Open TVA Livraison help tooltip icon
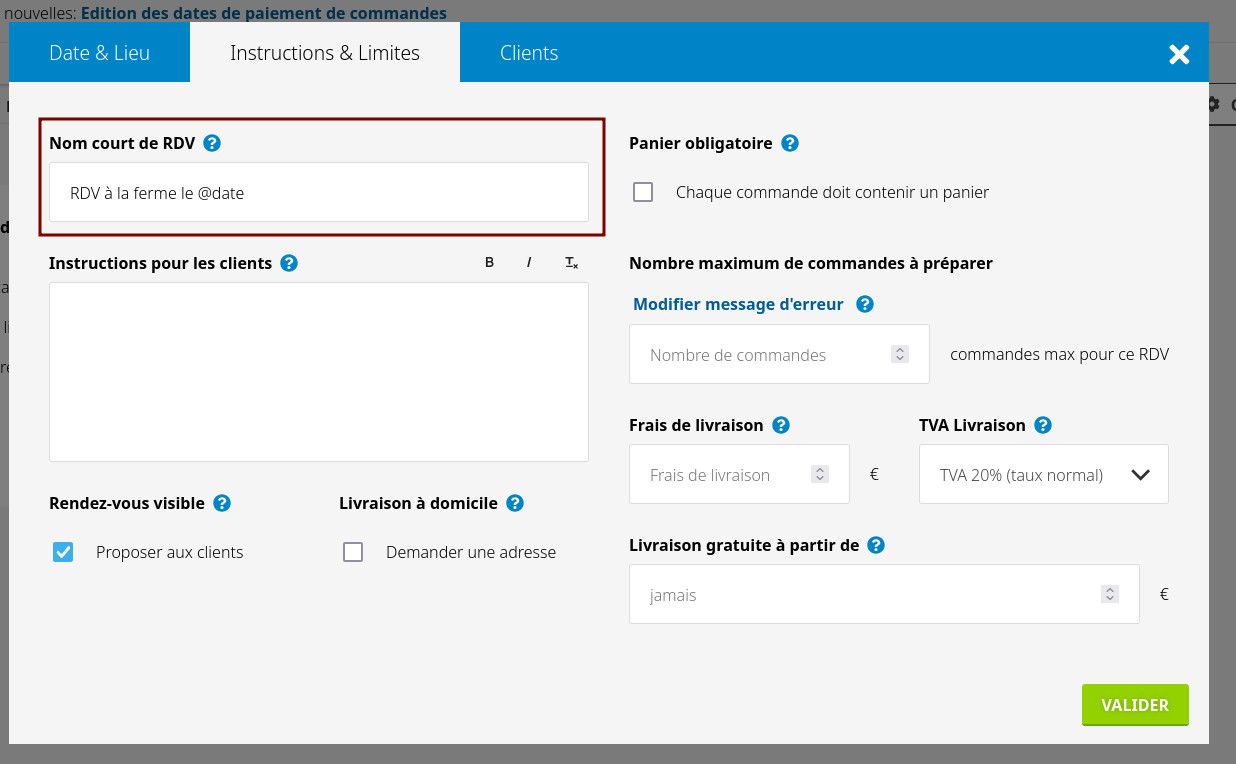1236x764 pixels. pyautogui.click(x=1043, y=425)
